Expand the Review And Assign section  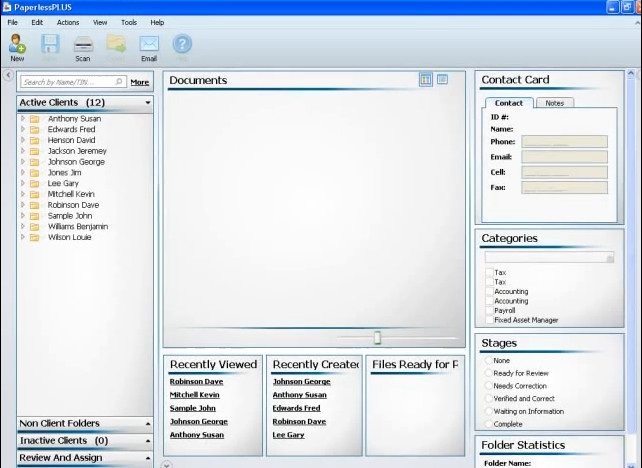click(148, 458)
